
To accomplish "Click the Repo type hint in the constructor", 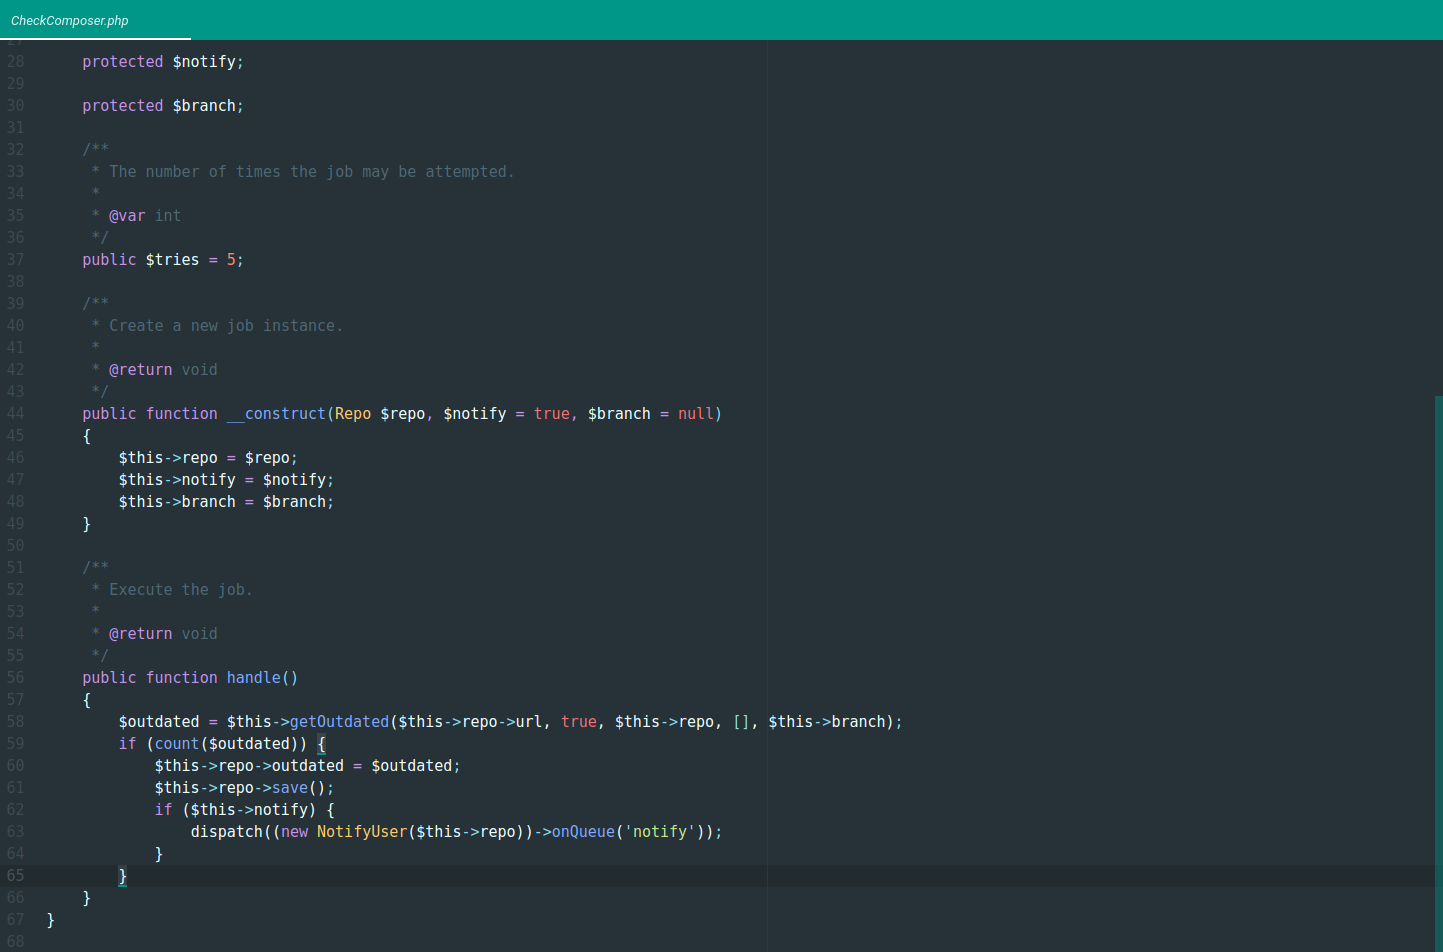I will [x=352, y=413].
